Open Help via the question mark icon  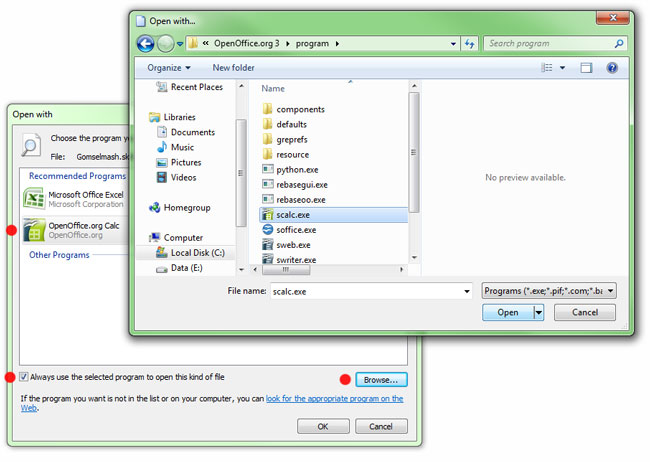coord(612,68)
